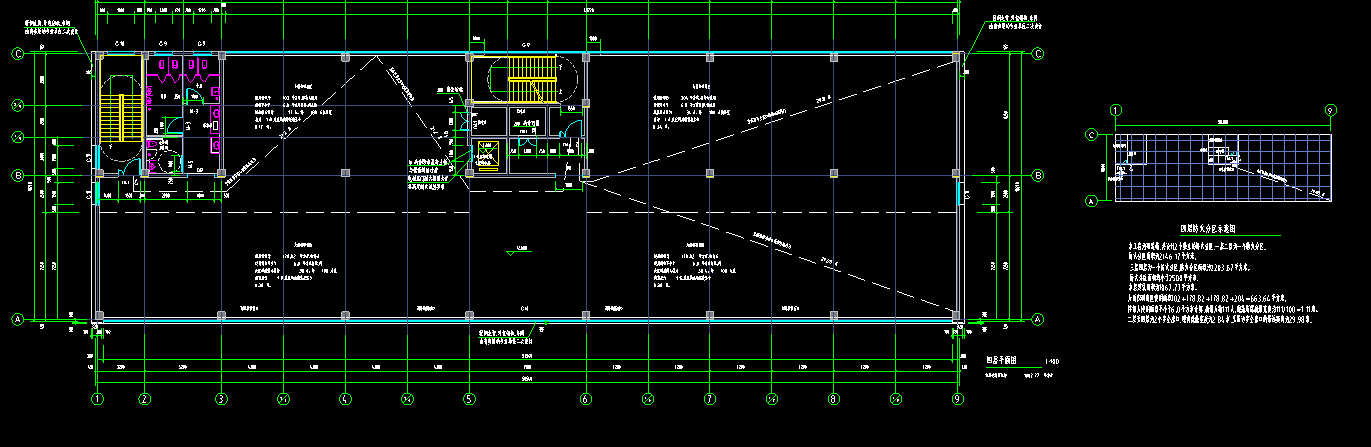Click grid bubble 1 atop the key plan
Image resolution: width=1371 pixels, height=447 pixels.
[1116, 109]
